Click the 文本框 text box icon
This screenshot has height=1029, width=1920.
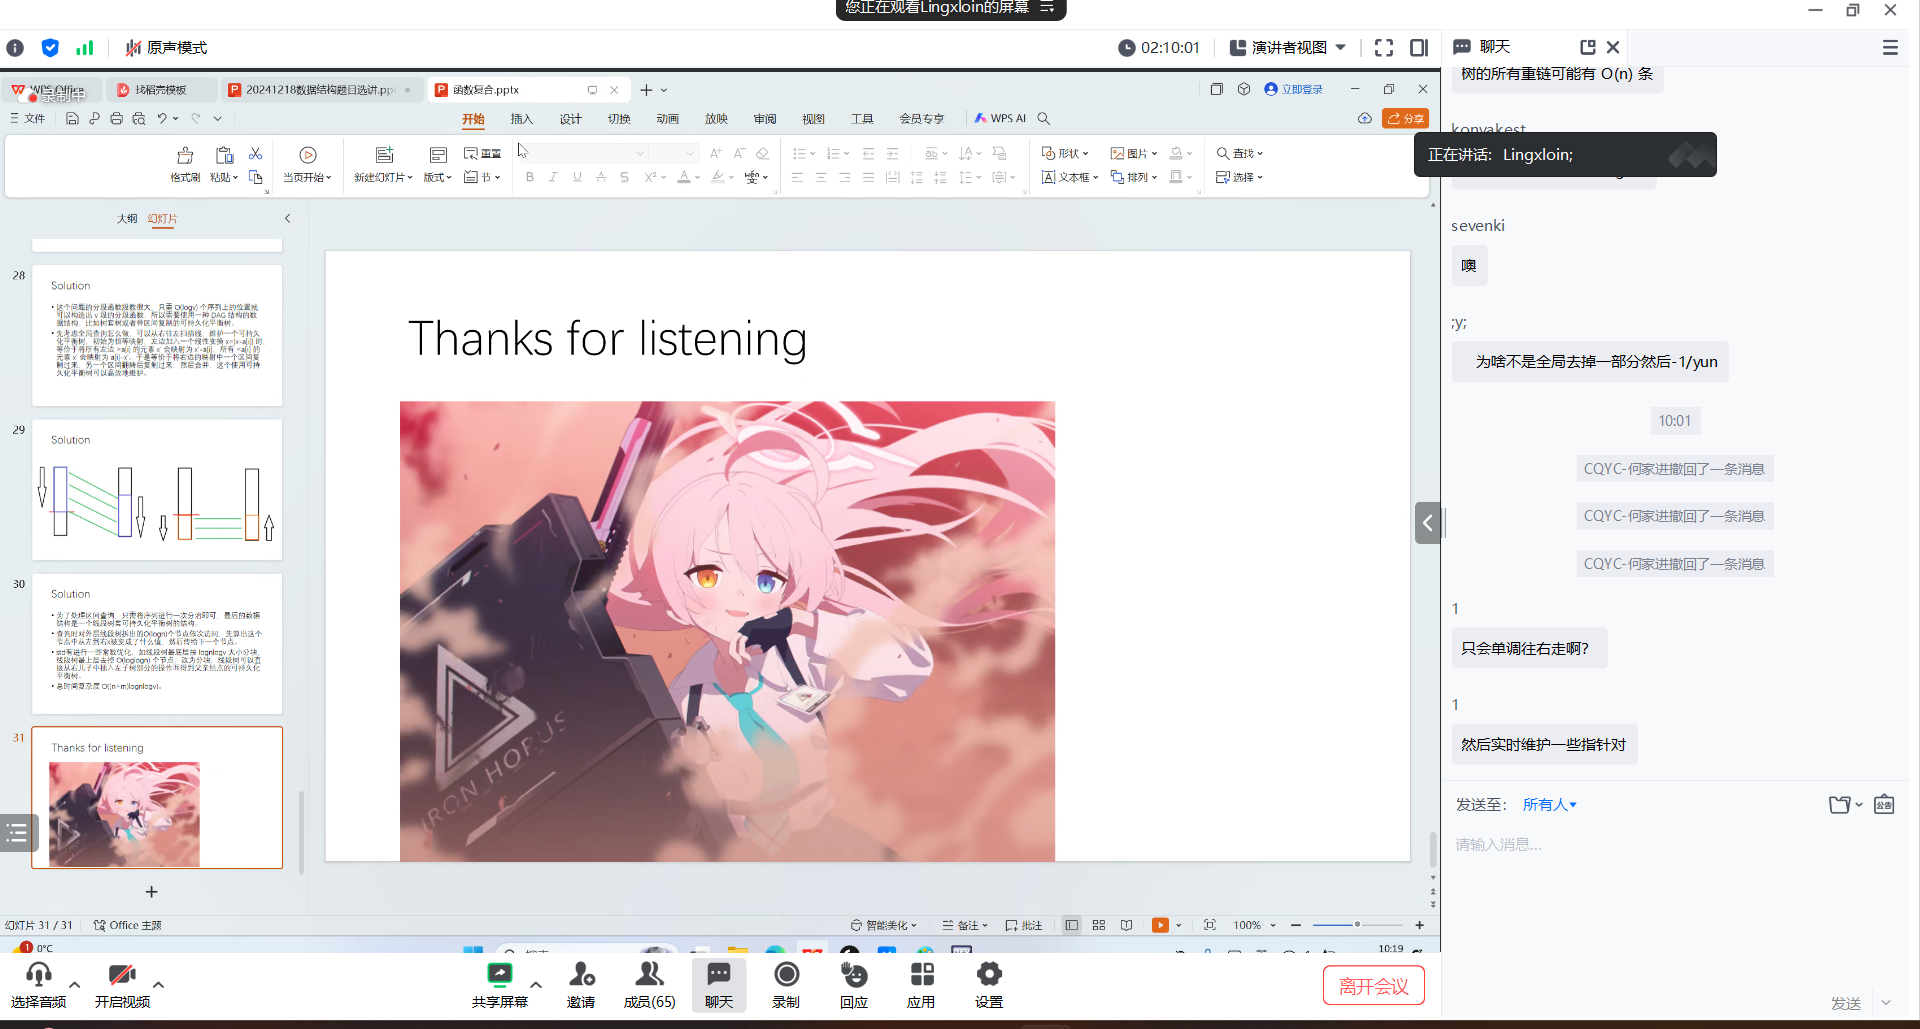(x=1048, y=177)
